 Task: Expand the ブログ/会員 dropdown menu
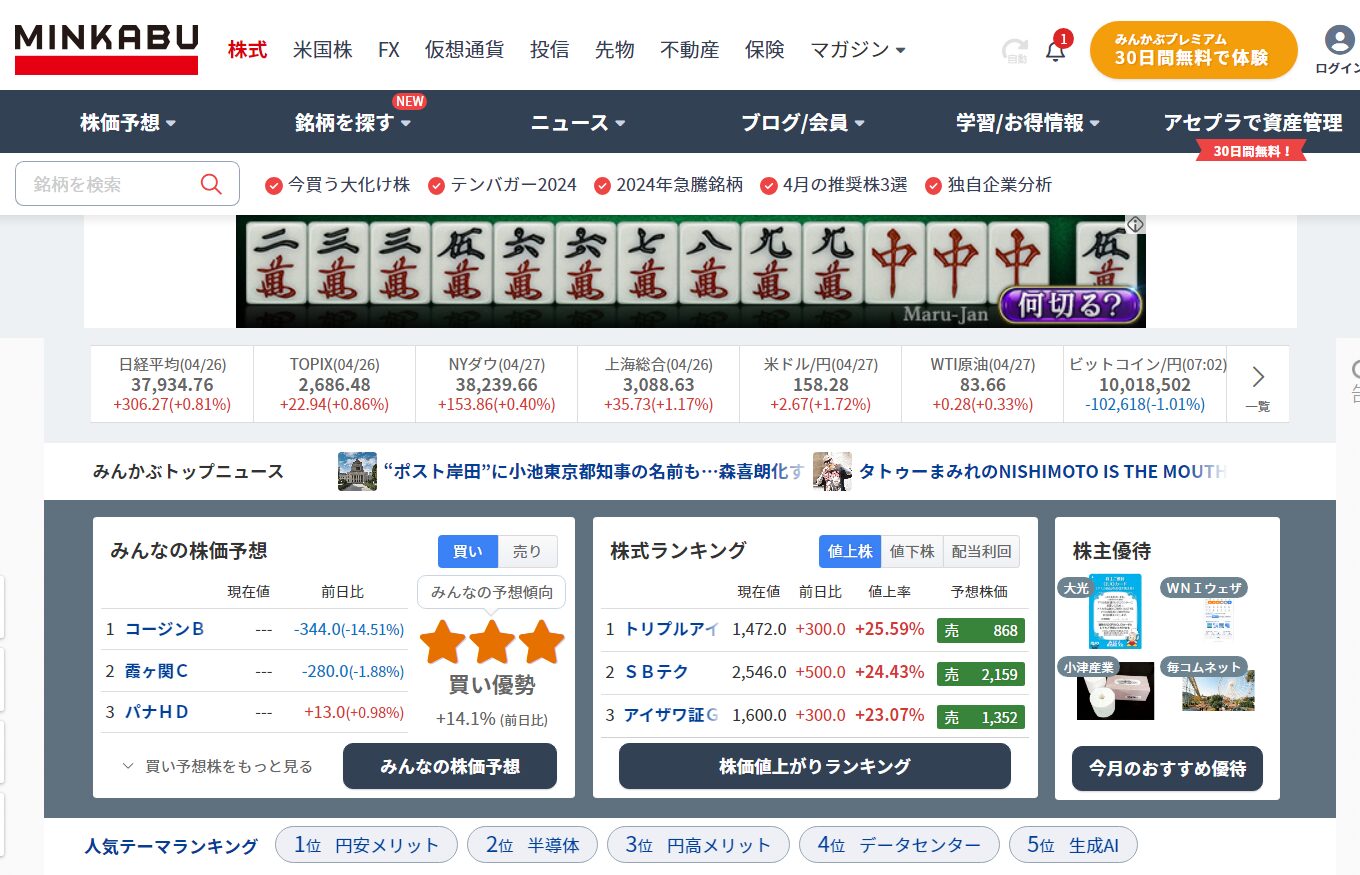803,123
